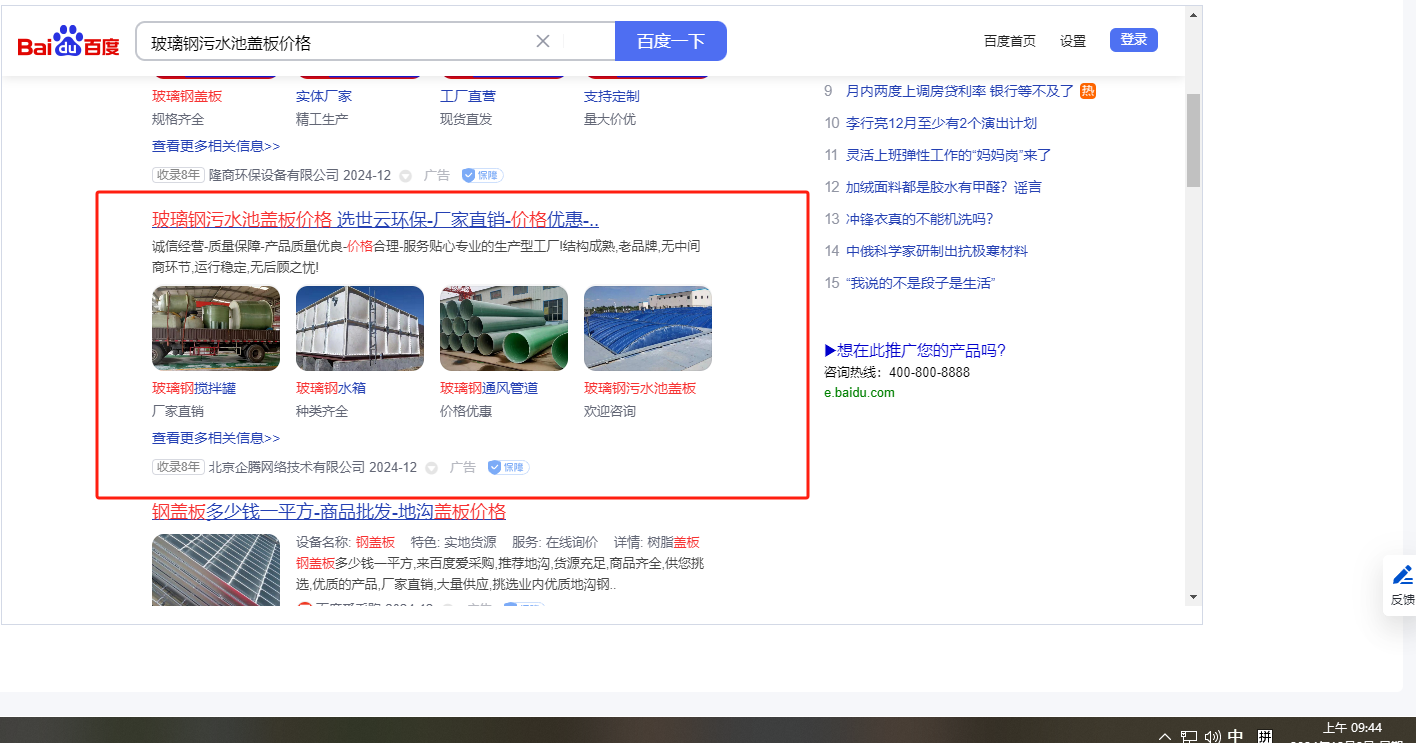Click hotline text 咨询热线：400-800-8888
The height and width of the screenshot is (743, 1416).
tap(897, 372)
